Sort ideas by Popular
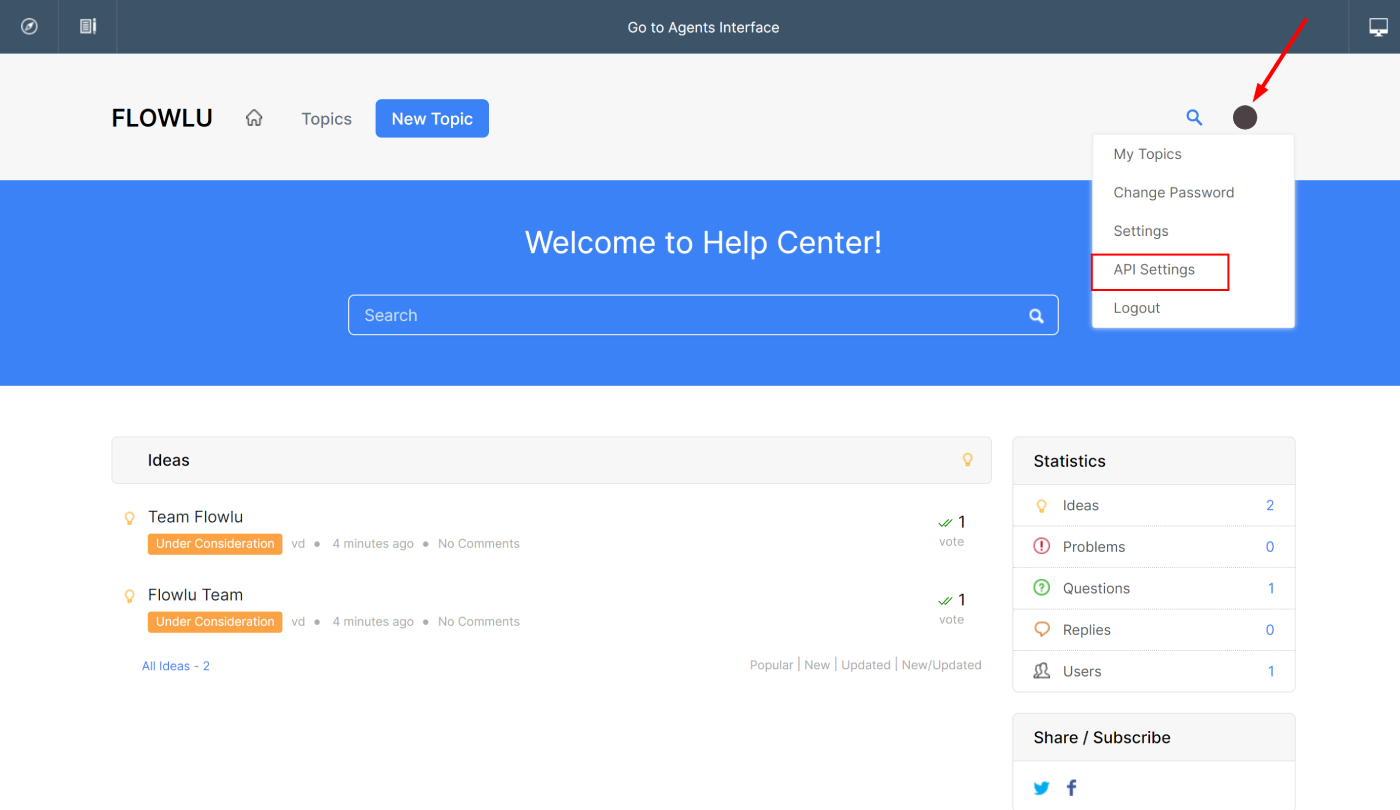 pyautogui.click(x=771, y=665)
